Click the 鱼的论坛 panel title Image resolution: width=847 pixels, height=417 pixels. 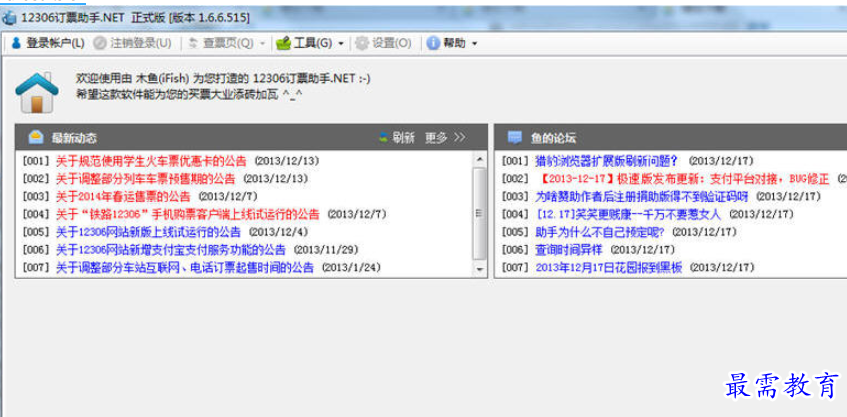[553, 138]
